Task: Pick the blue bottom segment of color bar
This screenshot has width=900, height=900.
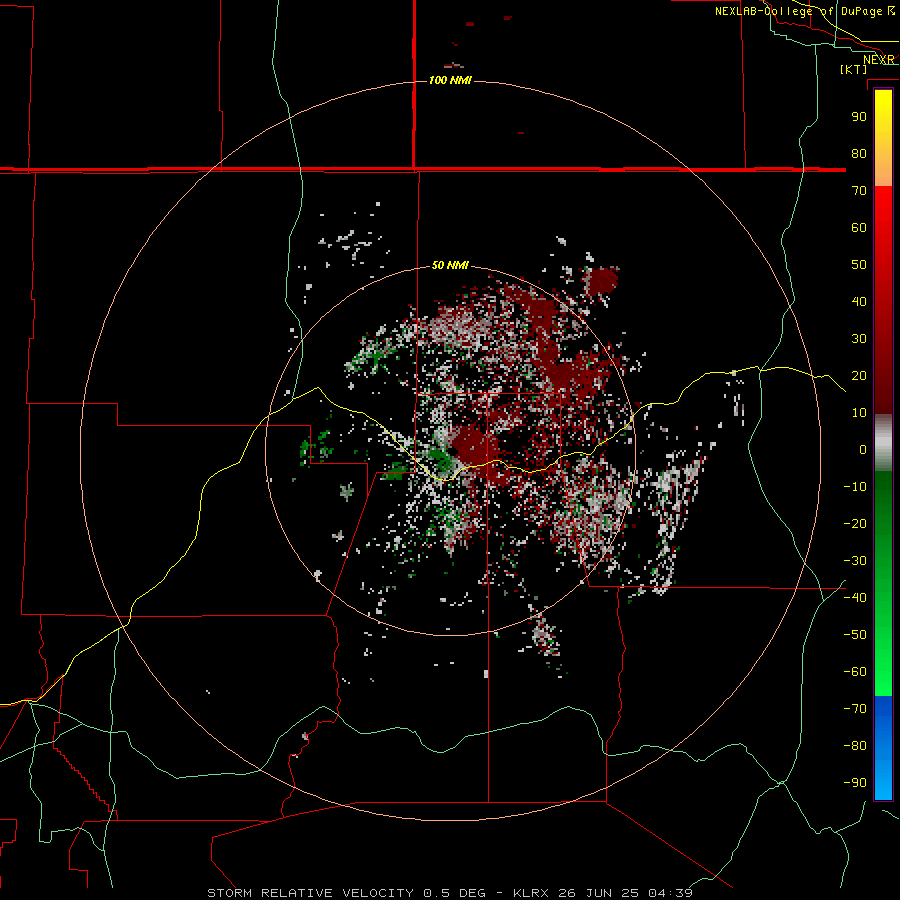Action: (883, 748)
